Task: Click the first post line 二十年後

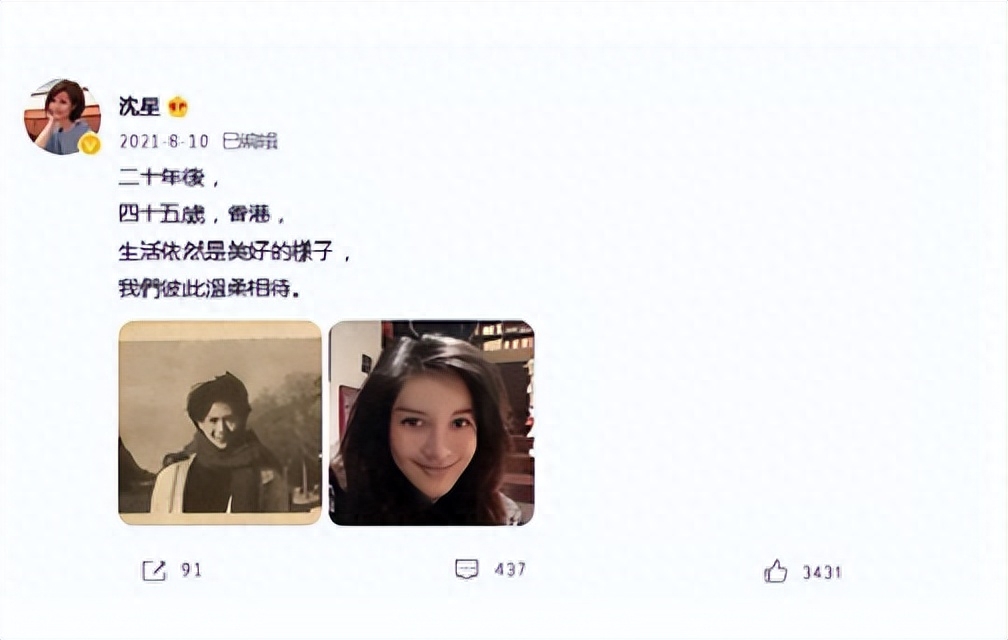Action: coord(168,177)
